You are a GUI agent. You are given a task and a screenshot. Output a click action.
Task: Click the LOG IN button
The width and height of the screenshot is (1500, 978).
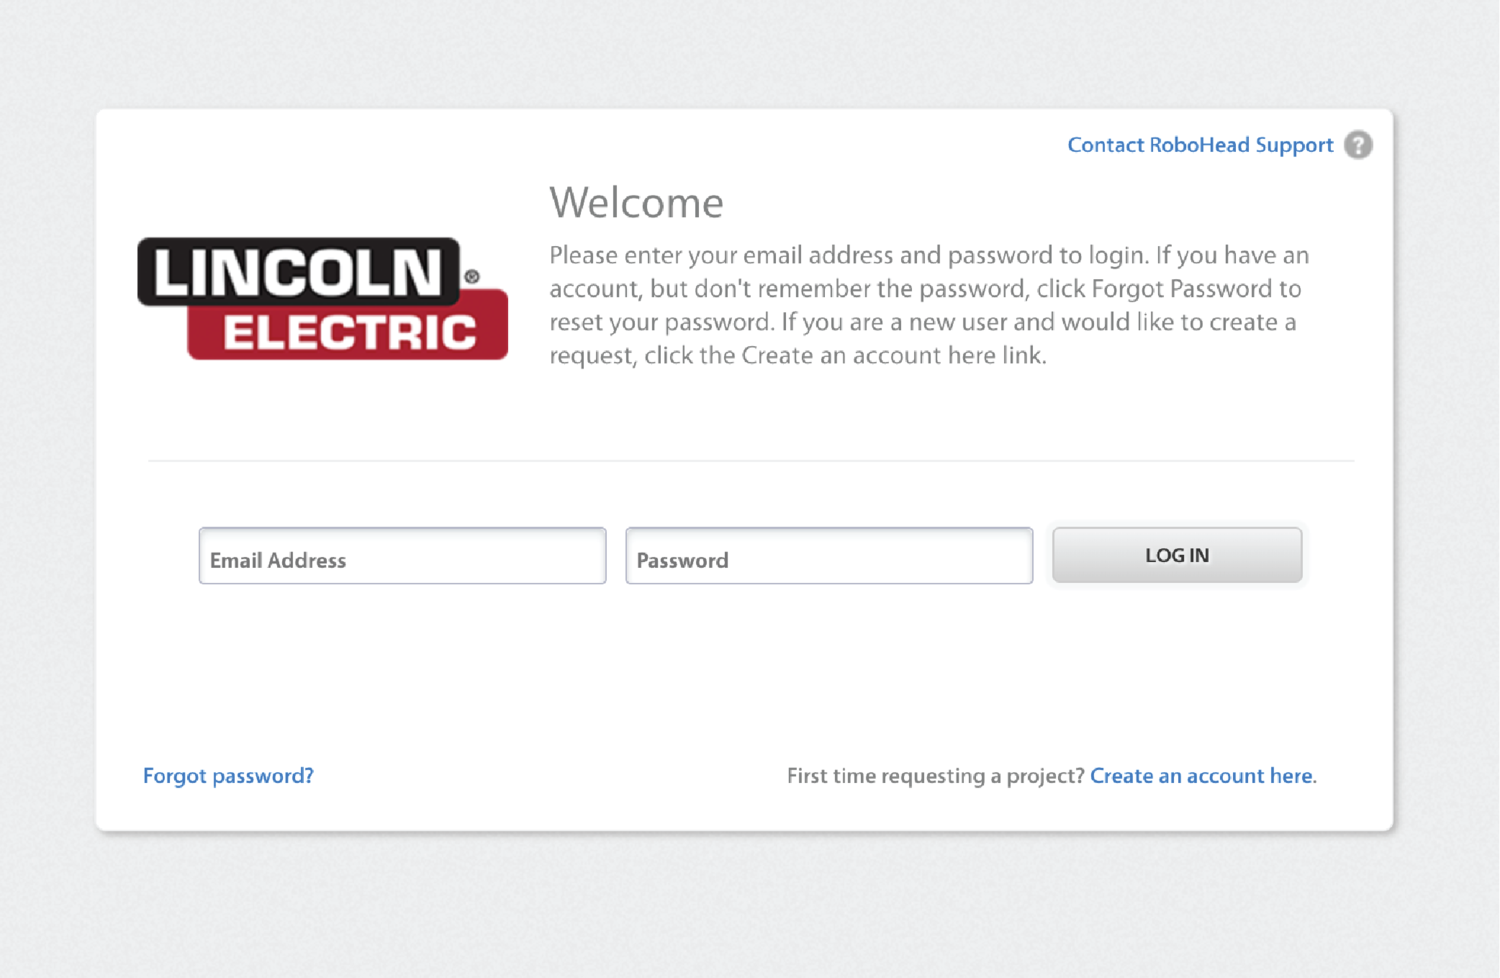[1177, 555]
